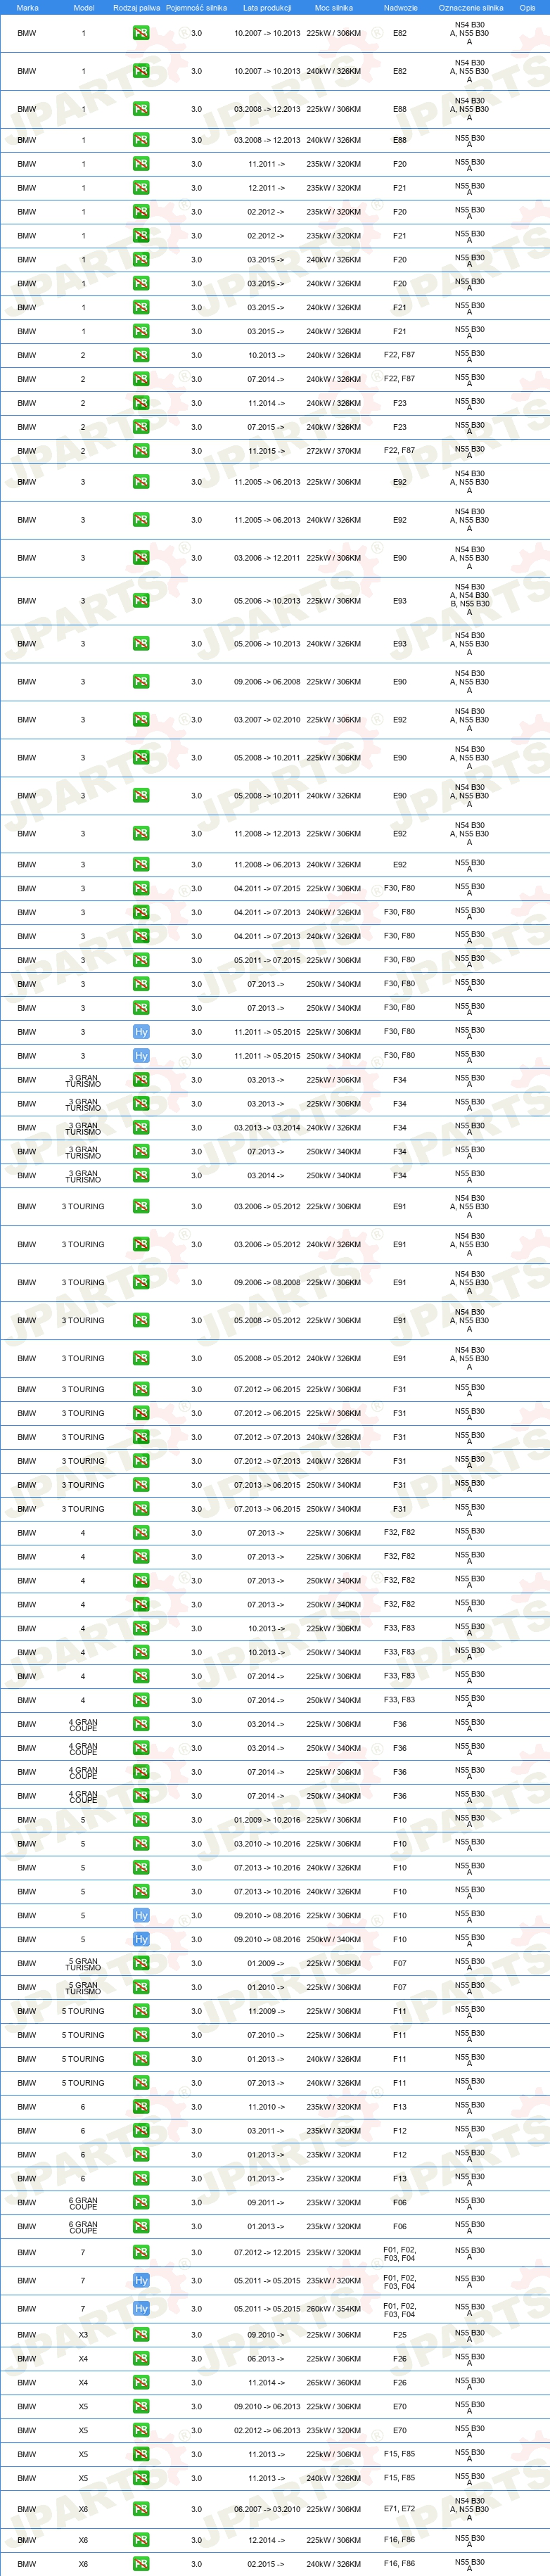This screenshot has height=2576, width=550.
Task: Select the '09.2011 ->' date in 6 Gran Coupe row
Action: pos(267,2203)
